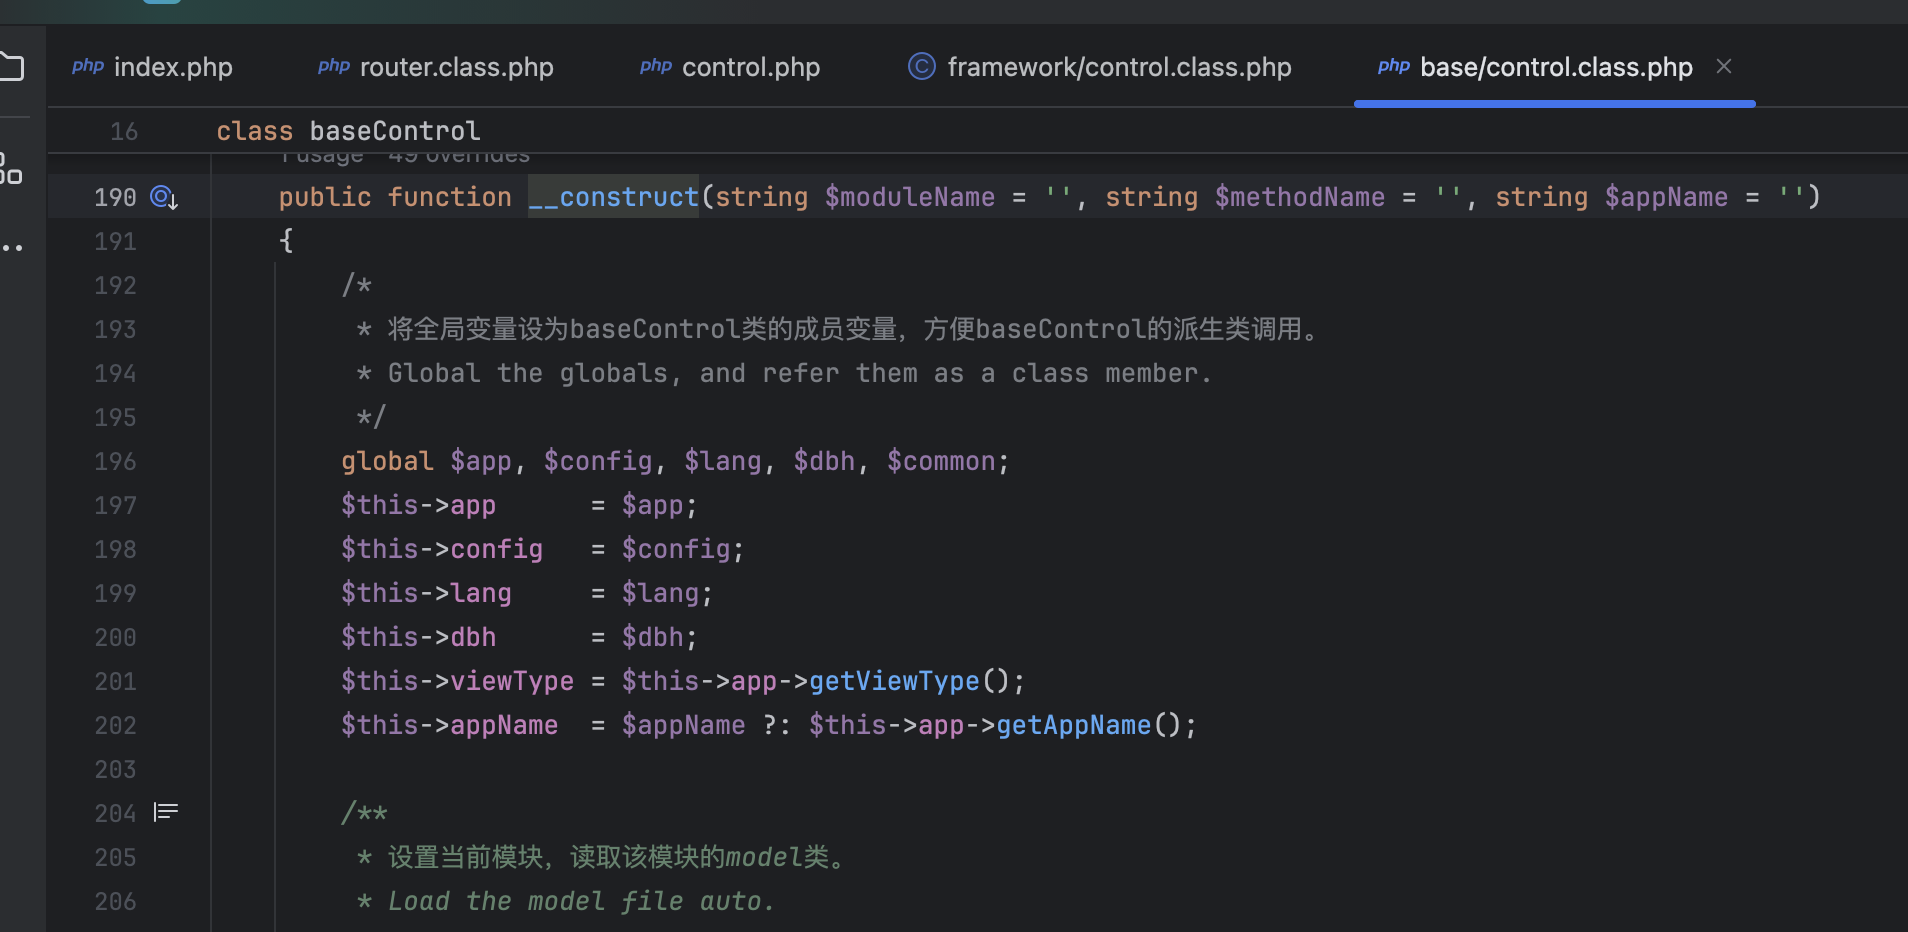The height and width of the screenshot is (932, 1908).
Task: Click the viewType property on line 201
Action: coord(512,681)
